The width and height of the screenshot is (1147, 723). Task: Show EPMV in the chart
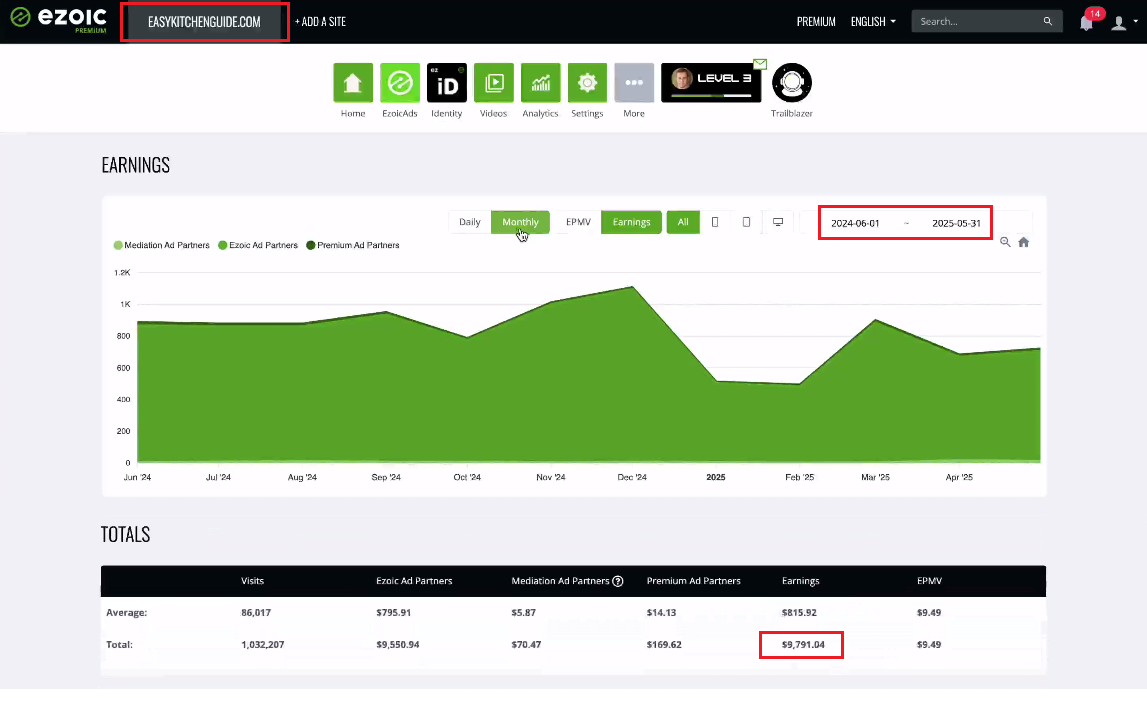point(578,222)
